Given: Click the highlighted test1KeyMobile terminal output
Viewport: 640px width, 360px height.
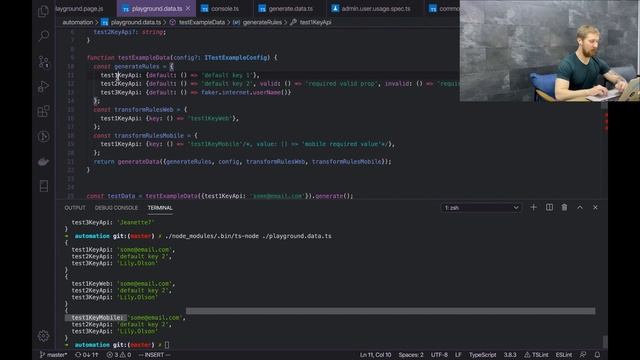Looking at the screenshot, I should pyautogui.click(x=96, y=318).
